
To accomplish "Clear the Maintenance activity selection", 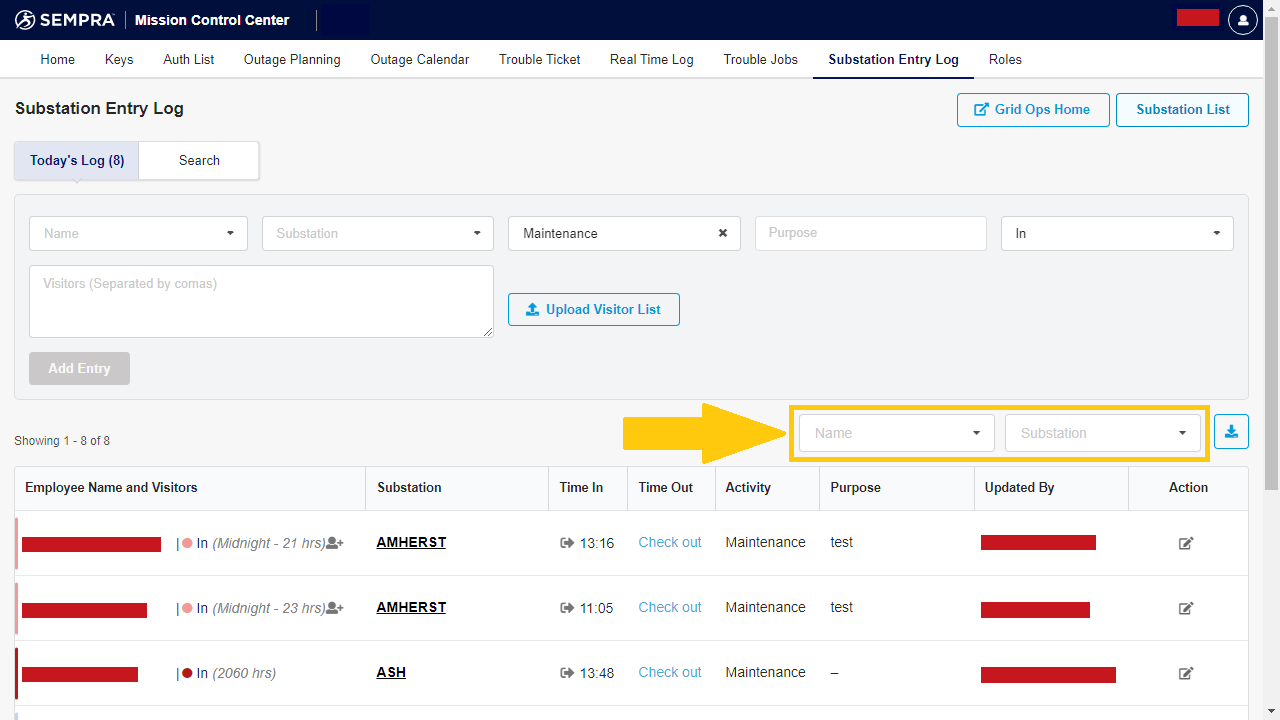I will (x=722, y=233).
